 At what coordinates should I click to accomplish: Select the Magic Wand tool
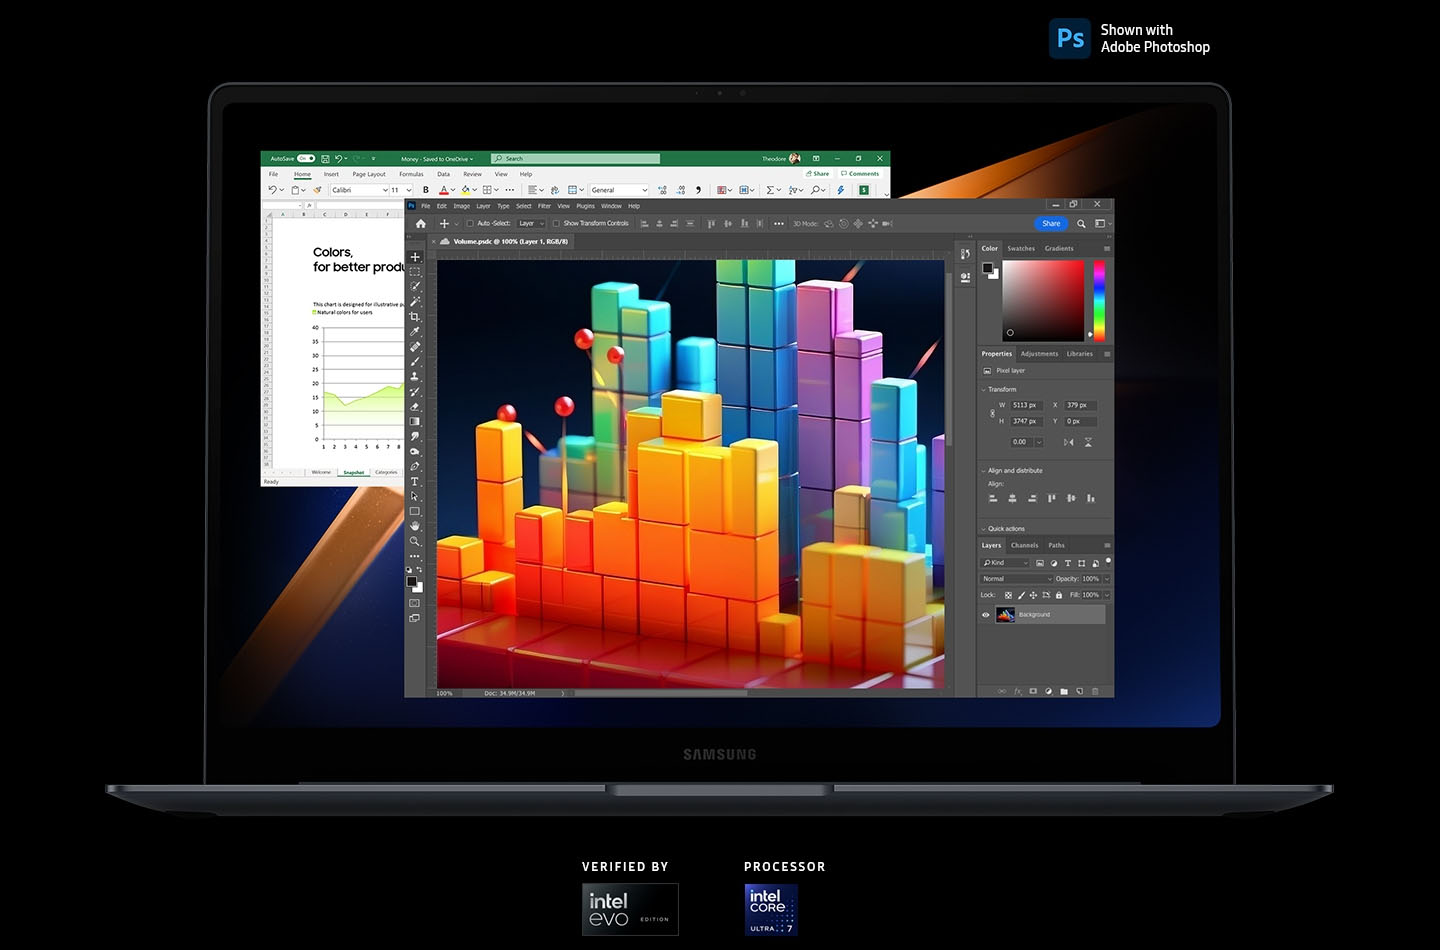pos(415,301)
